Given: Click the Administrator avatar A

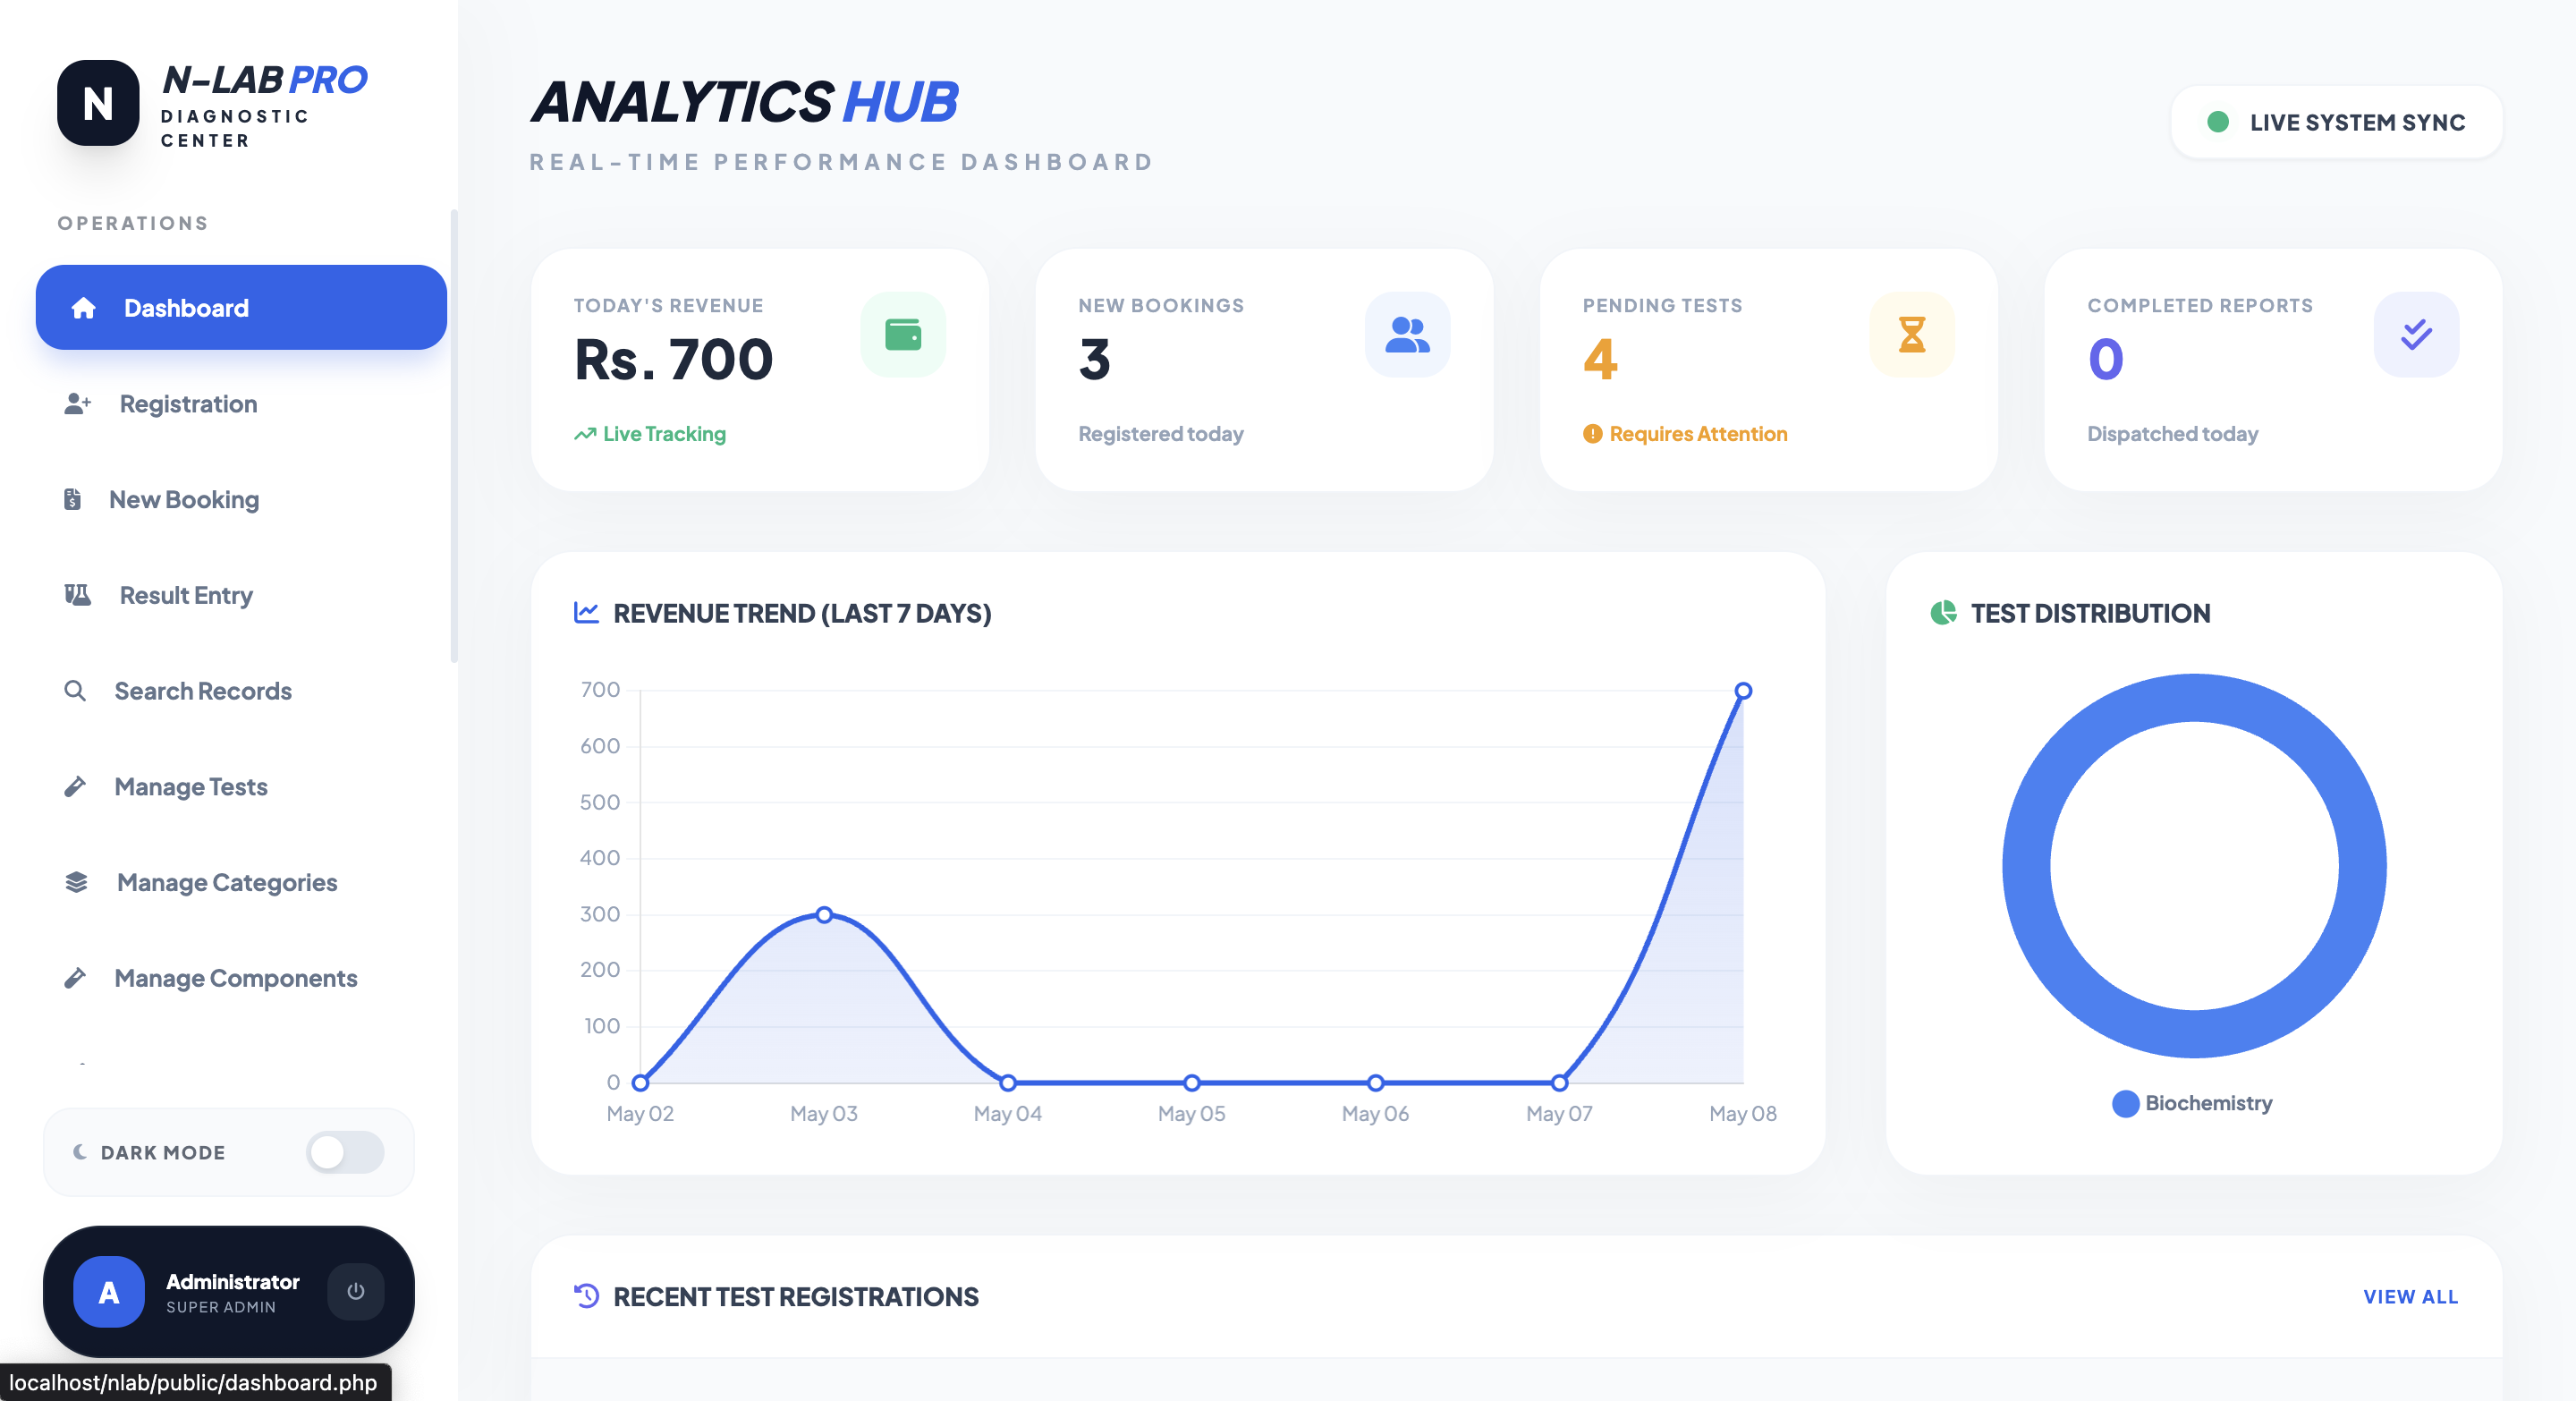Looking at the screenshot, I should tap(109, 1292).
